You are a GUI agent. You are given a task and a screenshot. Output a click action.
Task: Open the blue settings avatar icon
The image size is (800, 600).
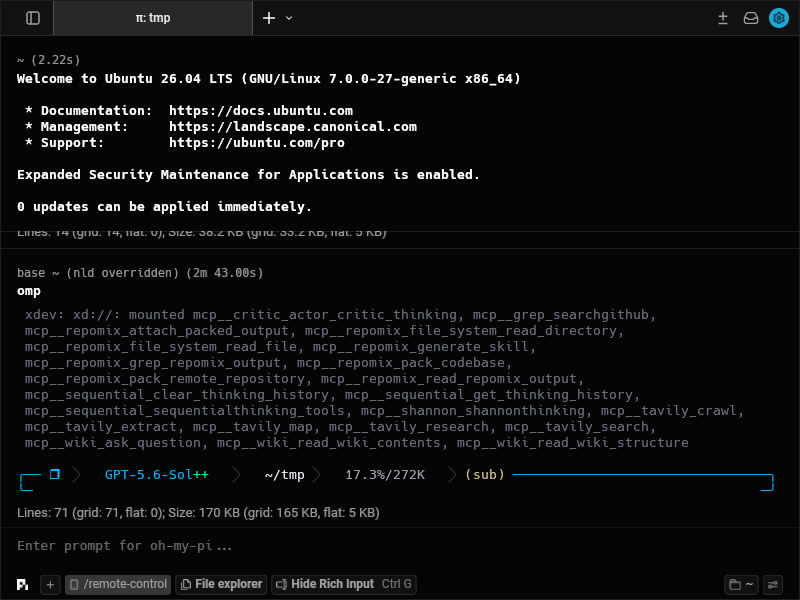tap(779, 18)
